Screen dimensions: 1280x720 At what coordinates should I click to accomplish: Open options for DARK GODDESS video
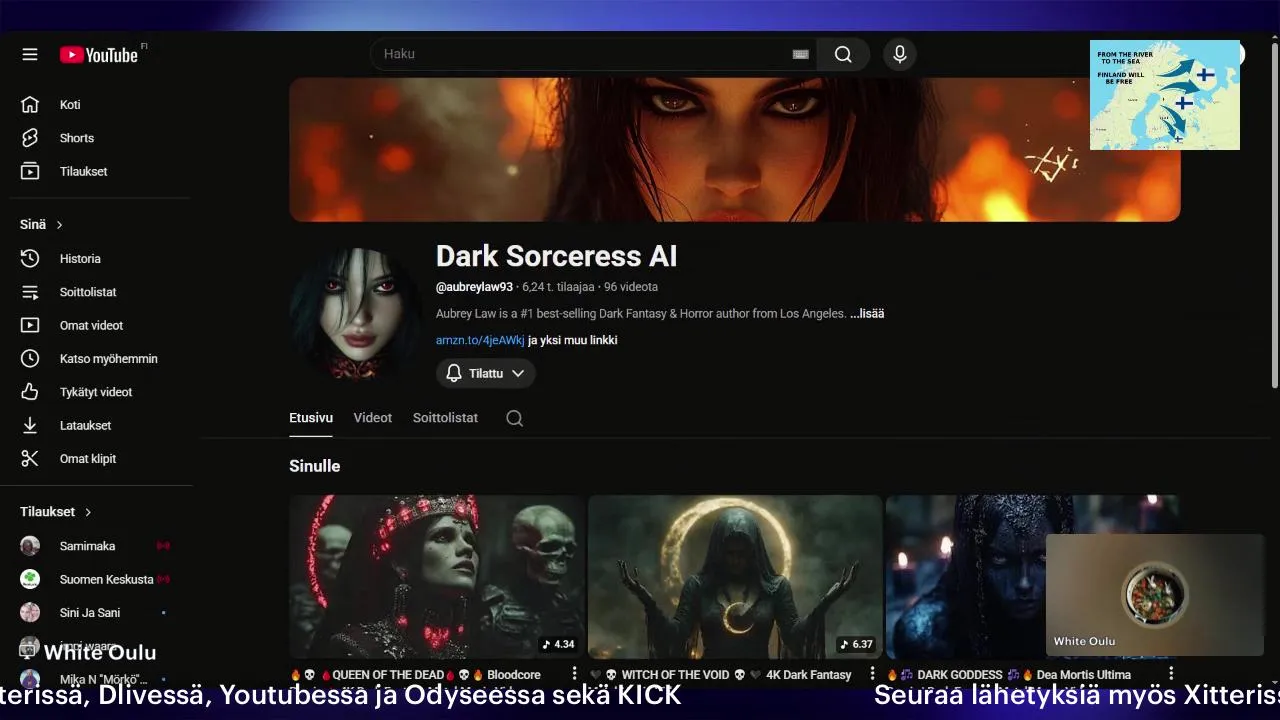pos(1171,674)
